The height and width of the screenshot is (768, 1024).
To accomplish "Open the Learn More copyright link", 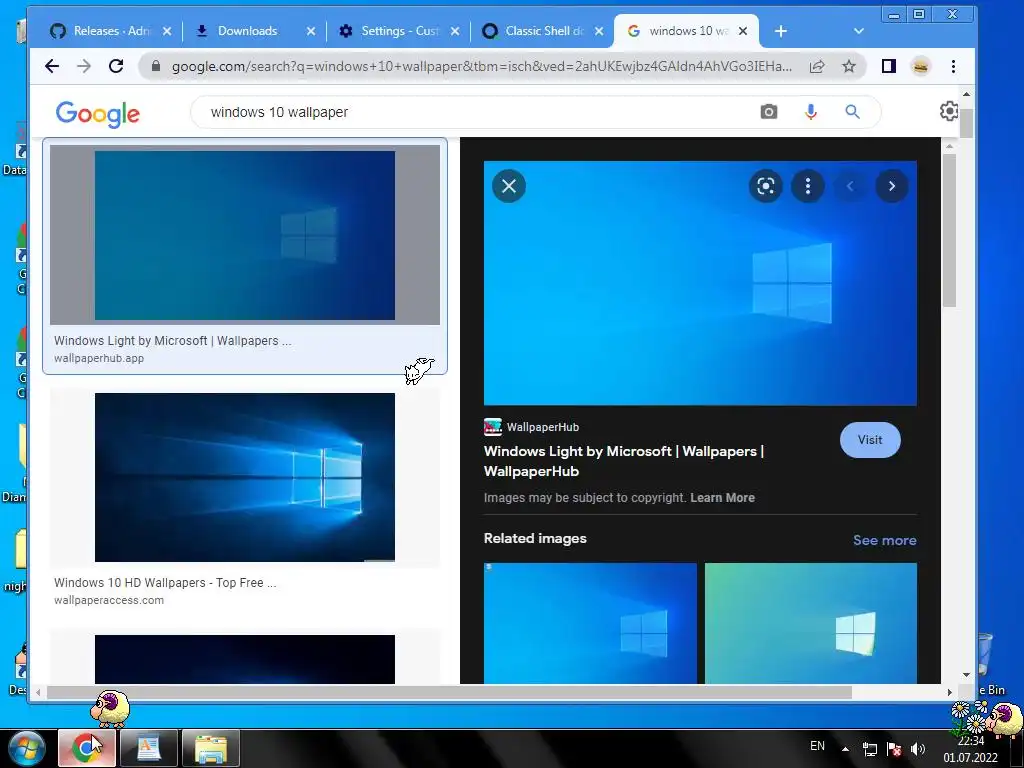I will 722,498.
